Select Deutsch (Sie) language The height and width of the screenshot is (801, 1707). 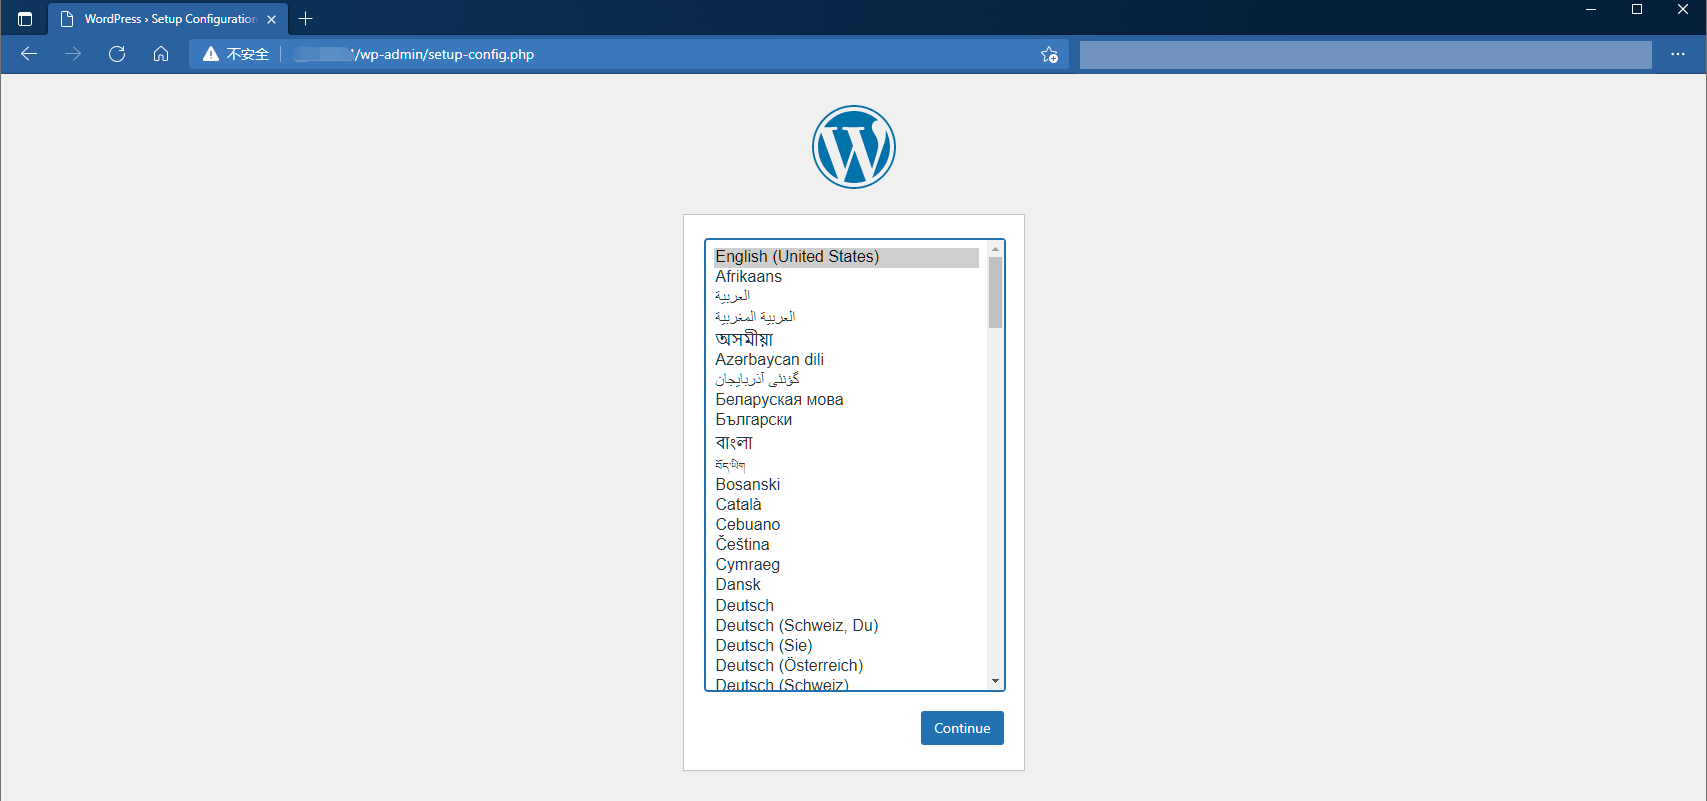[846, 645]
